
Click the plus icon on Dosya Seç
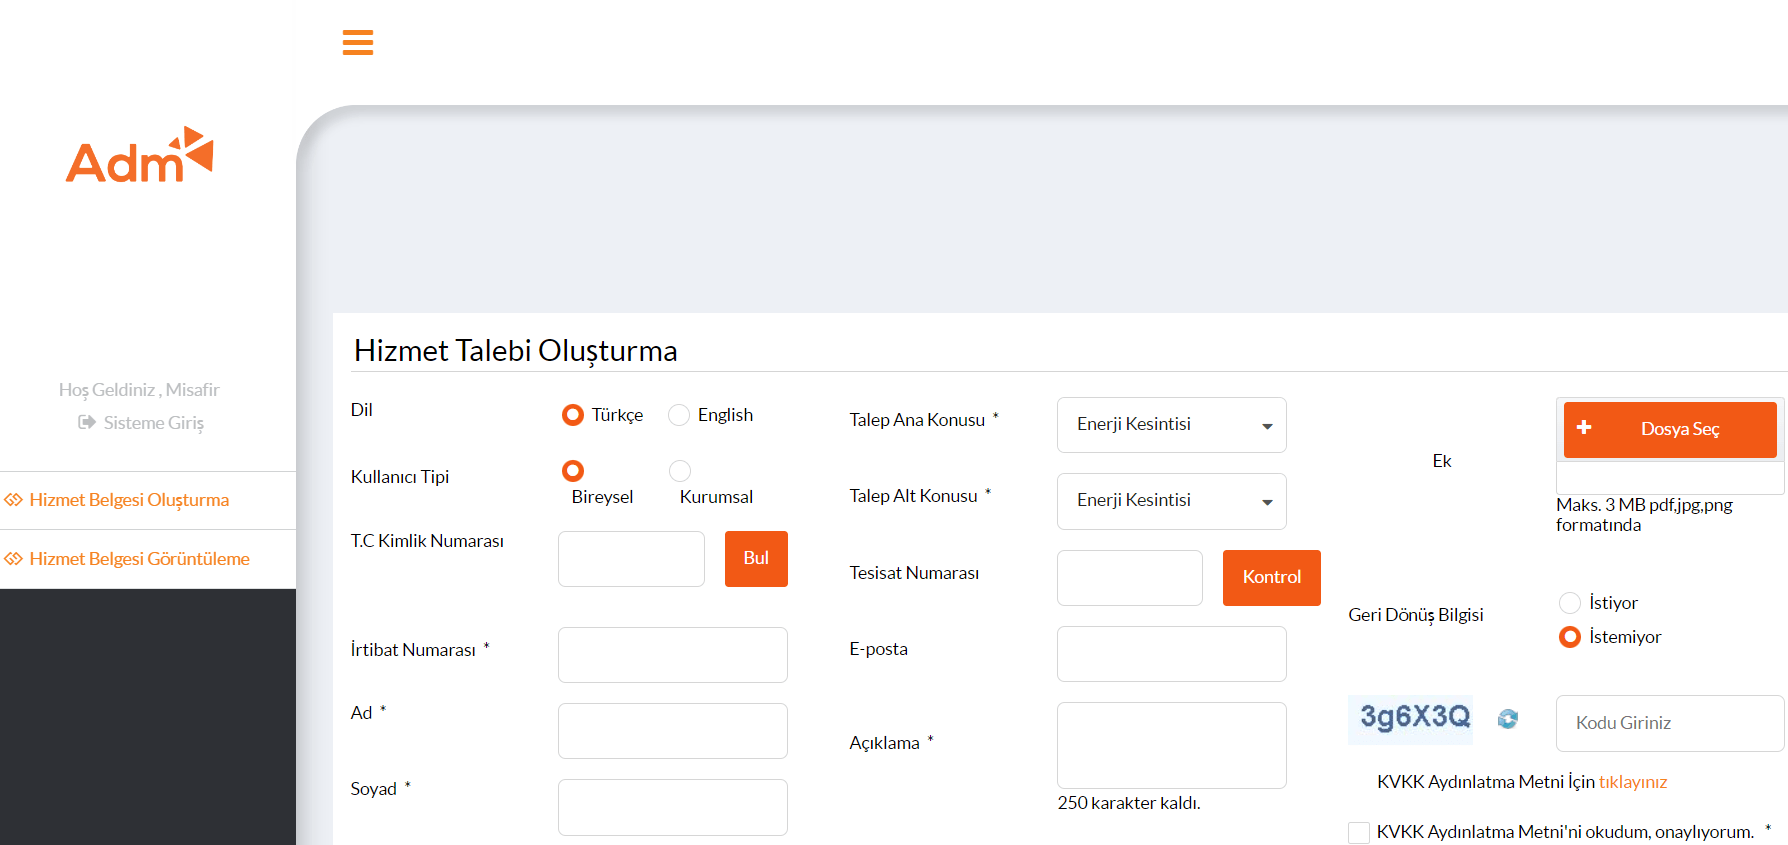click(x=1584, y=428)
